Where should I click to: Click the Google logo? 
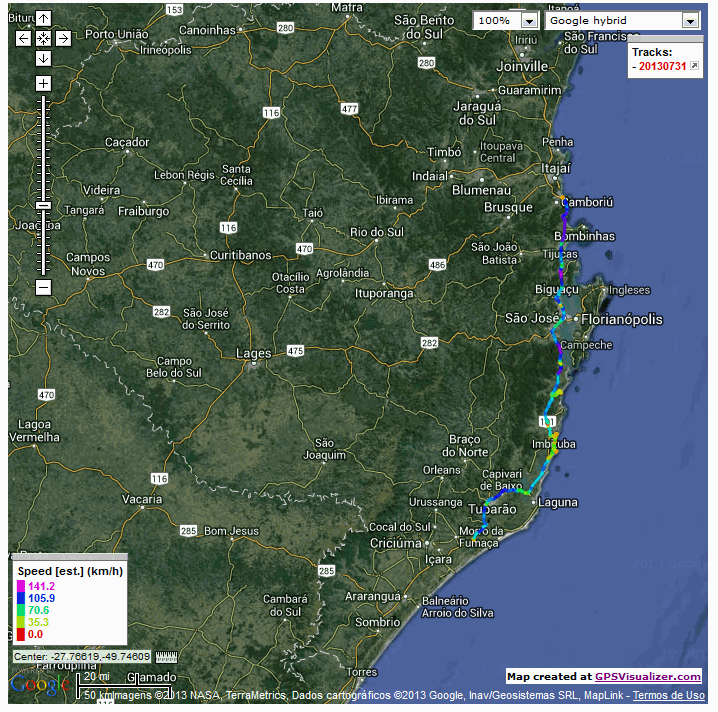38,687
